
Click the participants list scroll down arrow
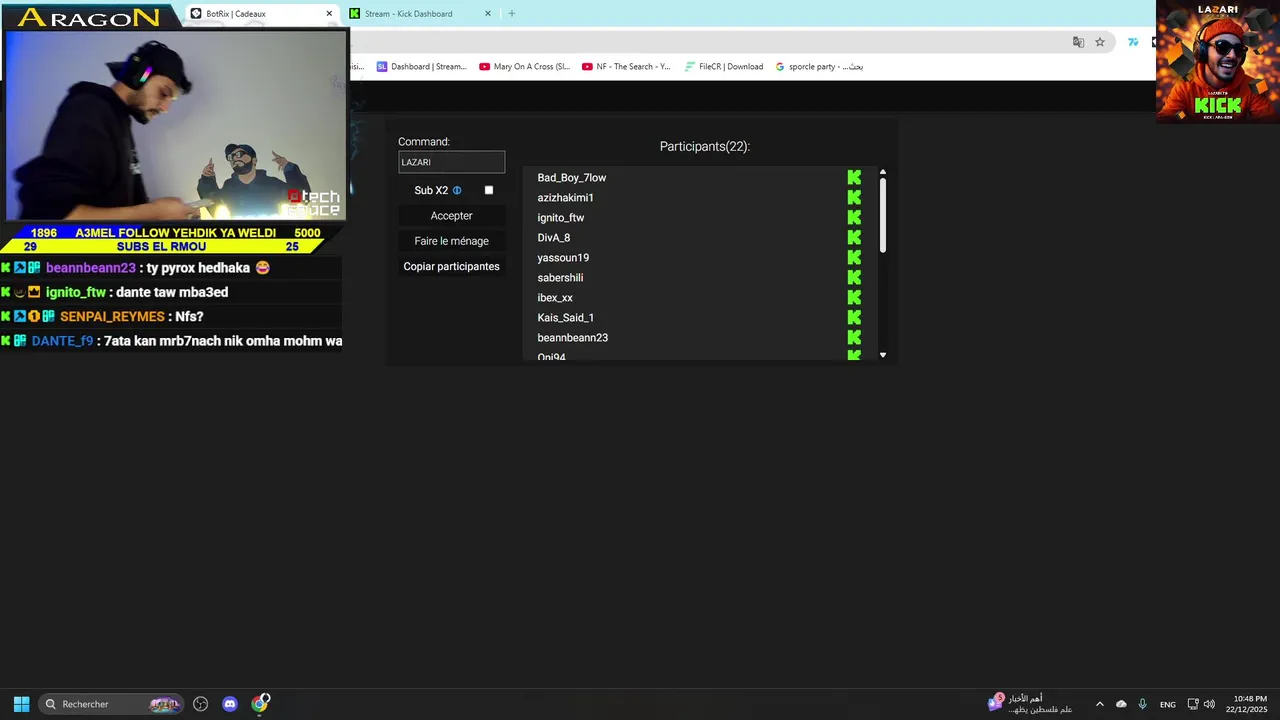883,355
